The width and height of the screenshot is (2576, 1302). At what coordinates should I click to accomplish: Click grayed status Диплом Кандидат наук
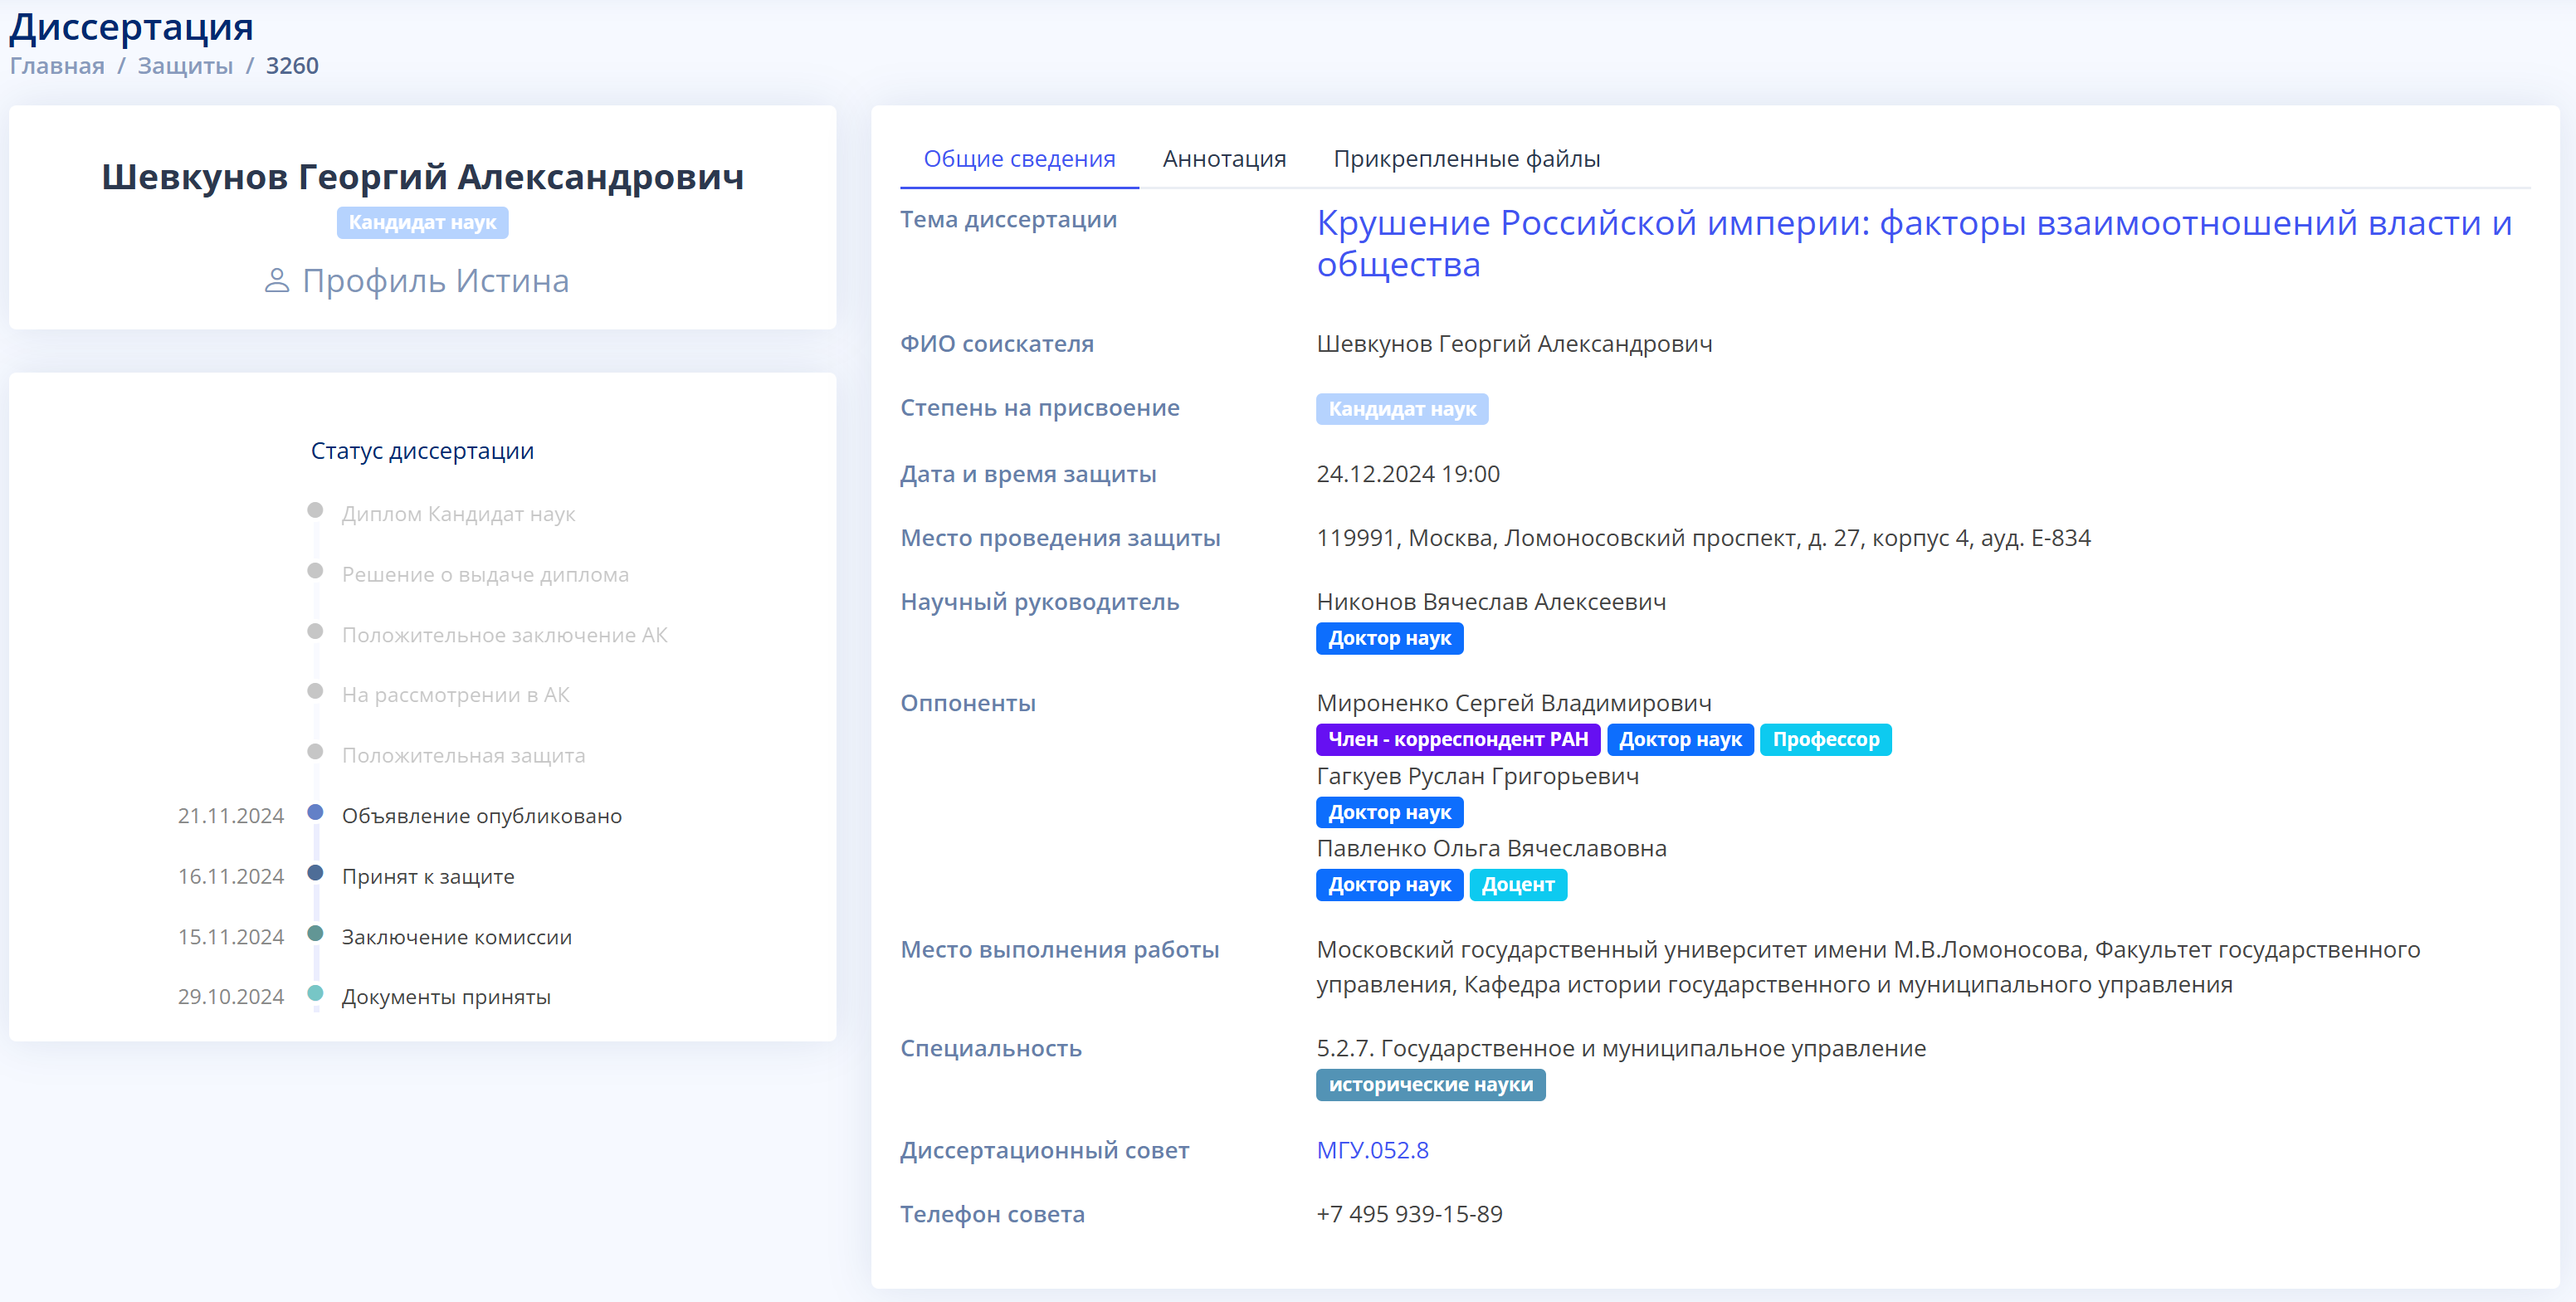[x=458, y=514]
